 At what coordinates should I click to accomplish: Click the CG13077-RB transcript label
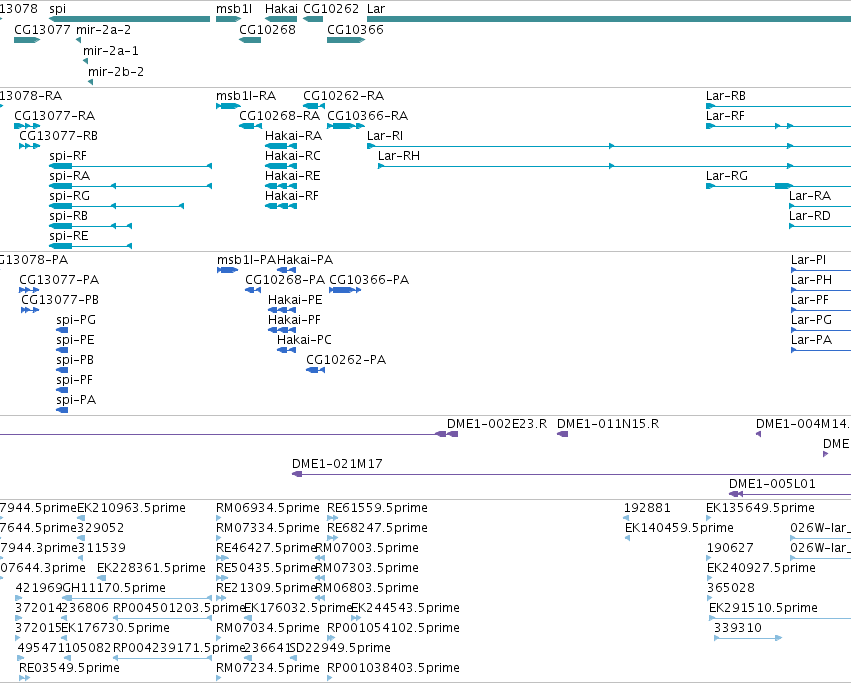(x=58, y=136)
